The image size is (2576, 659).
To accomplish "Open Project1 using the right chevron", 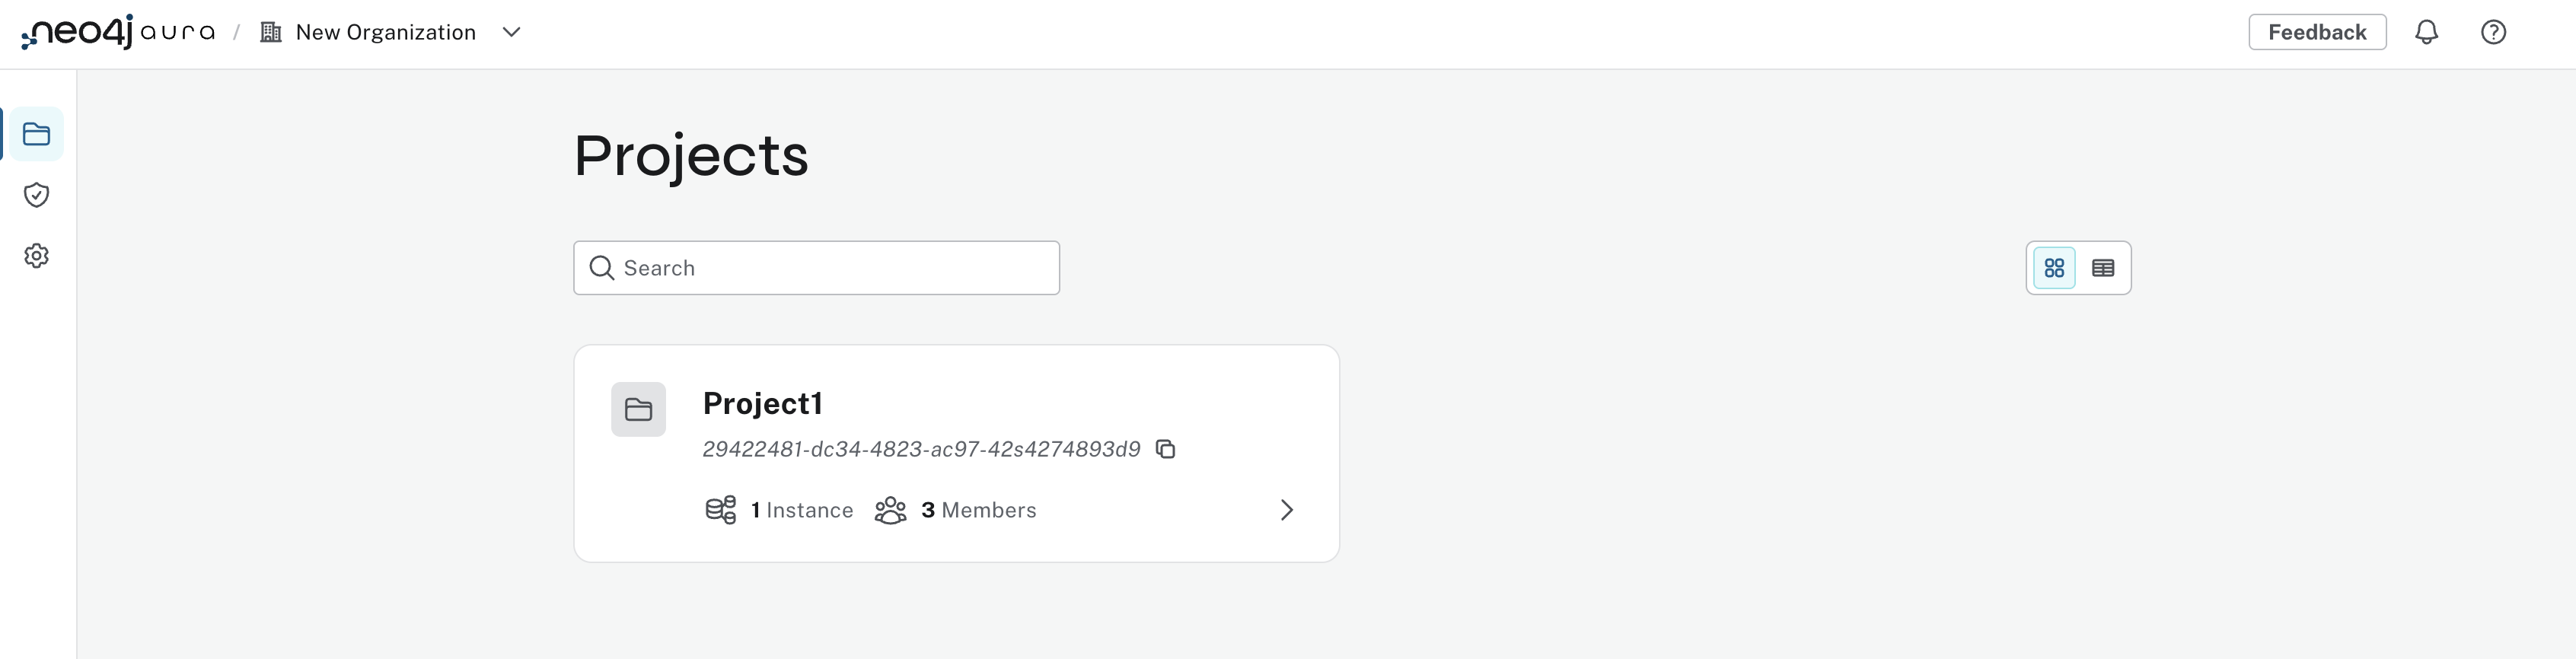I will (x=1286, y=510).
